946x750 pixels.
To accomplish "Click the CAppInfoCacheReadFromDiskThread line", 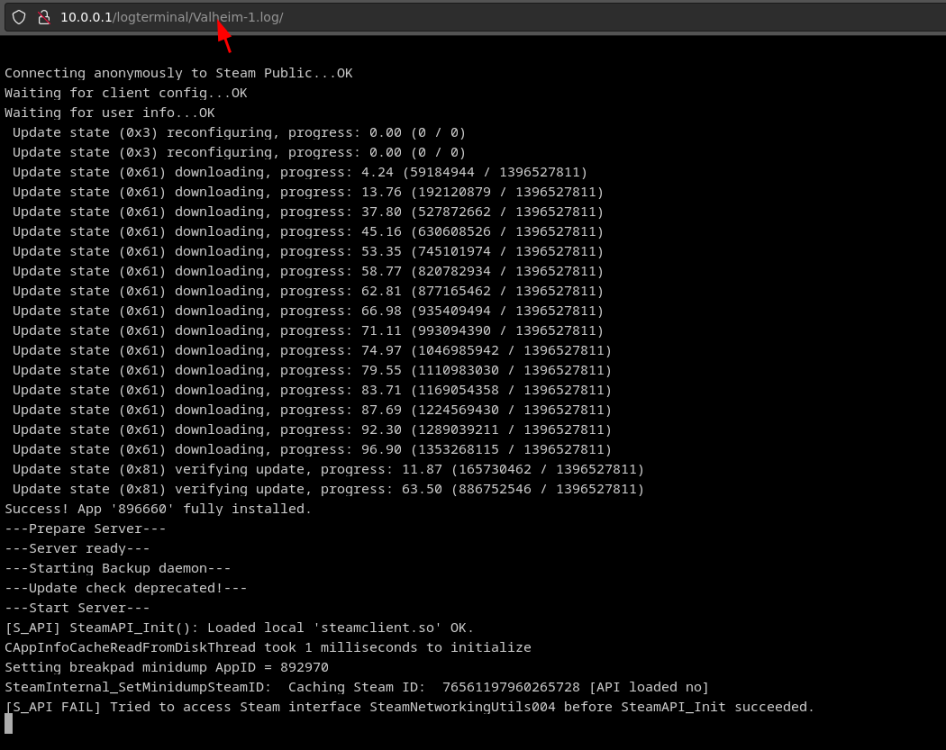I will coord(268,648).
